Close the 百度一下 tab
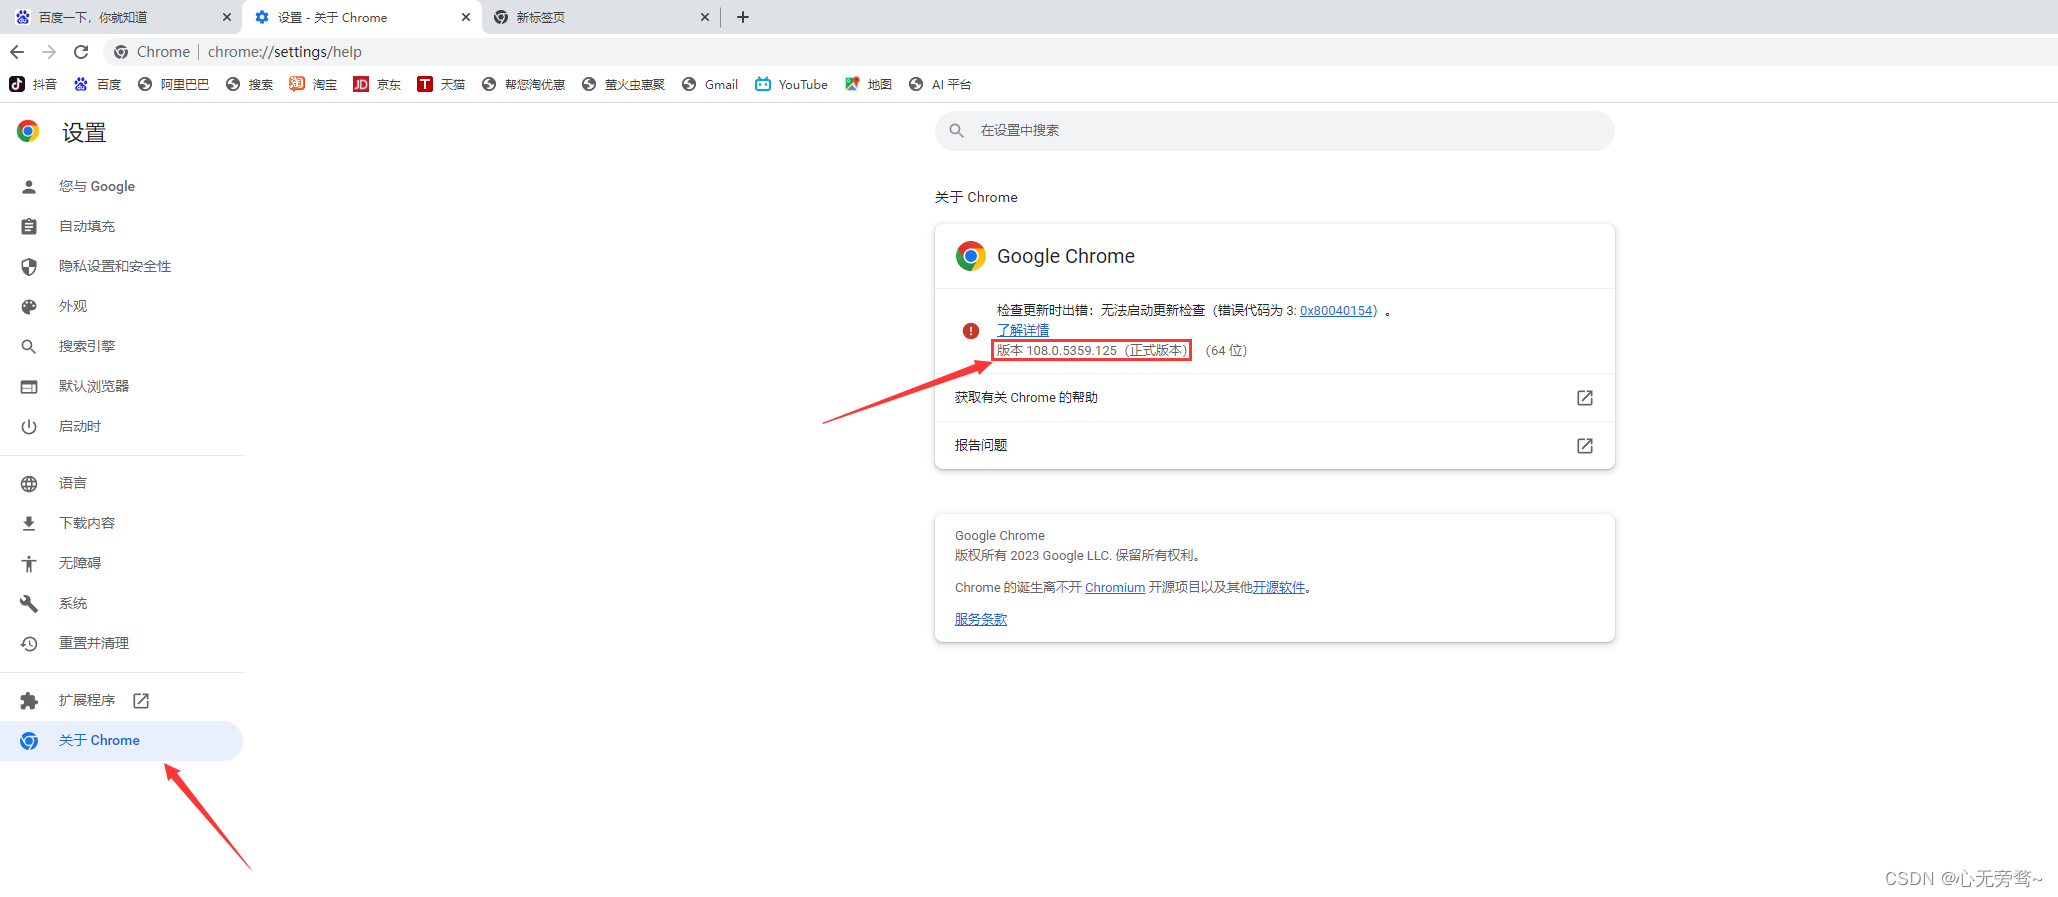Image resolution: width=2058 pixels, height=897 pixels. pos(227,17)
